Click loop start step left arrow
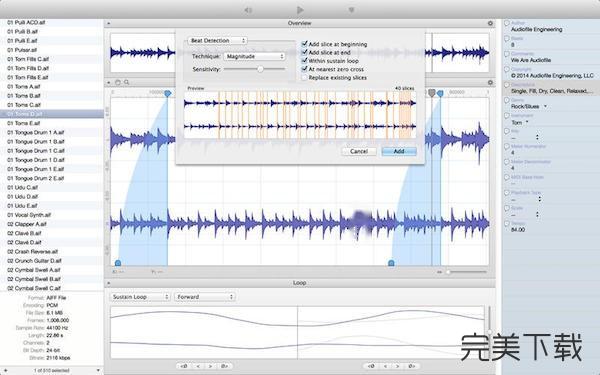The width and height of the screenshot is (600, 375). pyautogui.click(x=198, y=366)
